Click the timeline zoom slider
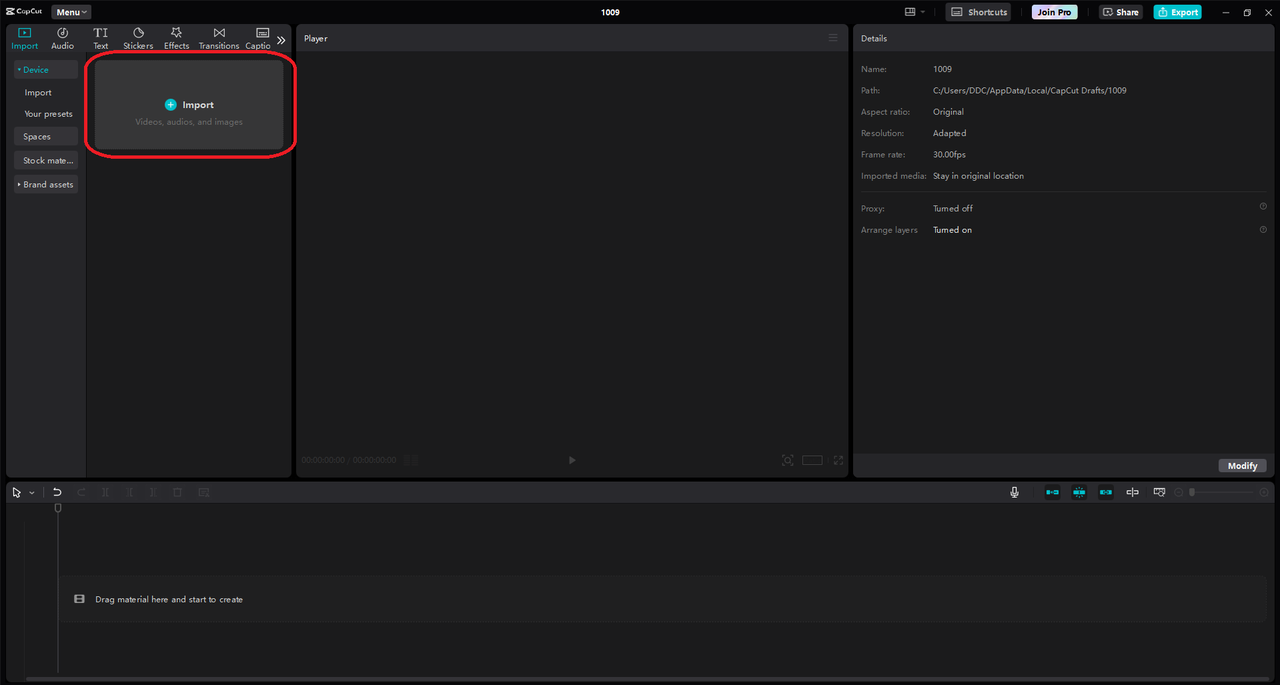 (1222, 492)
